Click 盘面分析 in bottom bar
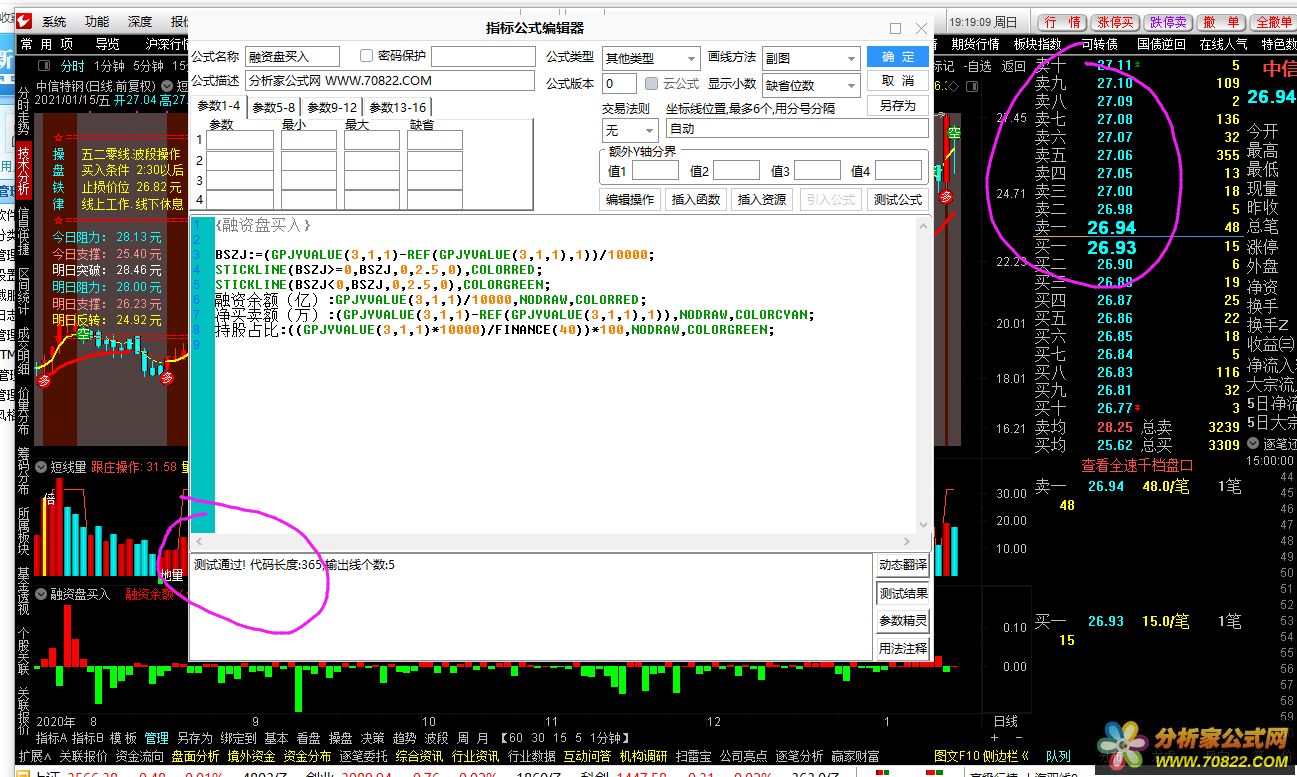Image resolution: width=1297 pixels, height=777 pixels. [195, 756]
